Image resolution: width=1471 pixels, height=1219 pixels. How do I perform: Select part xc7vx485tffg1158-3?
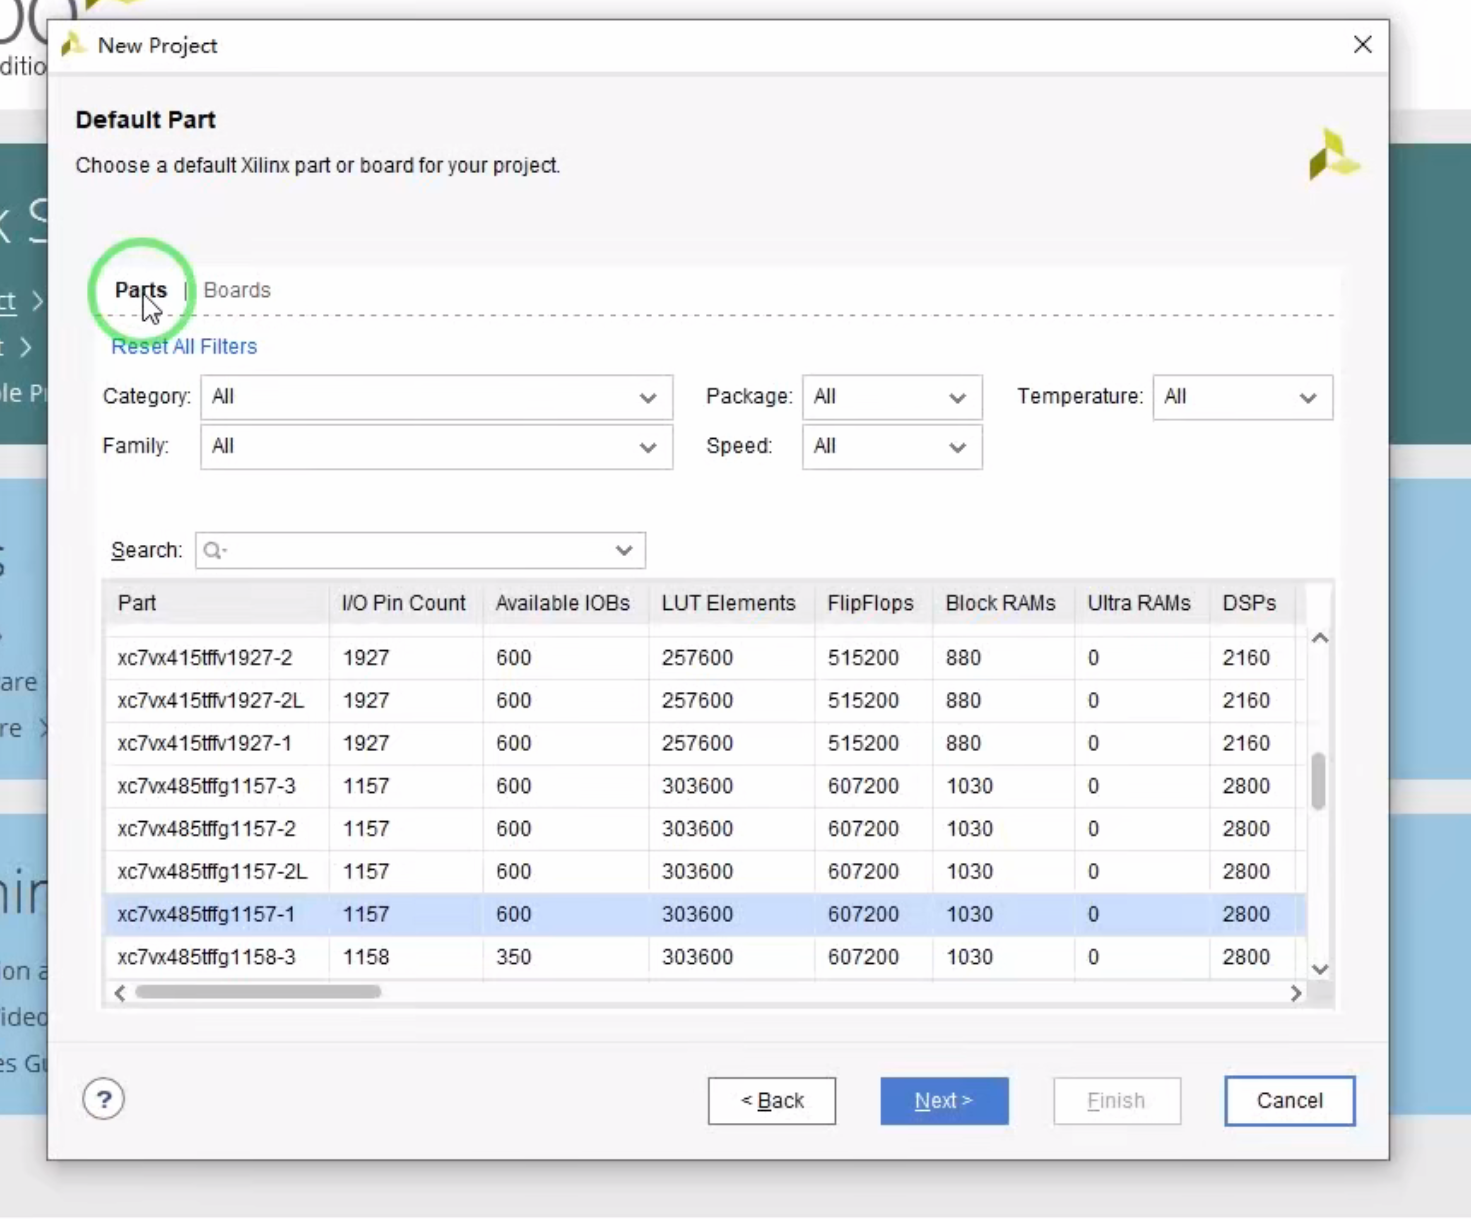point(705,958)
